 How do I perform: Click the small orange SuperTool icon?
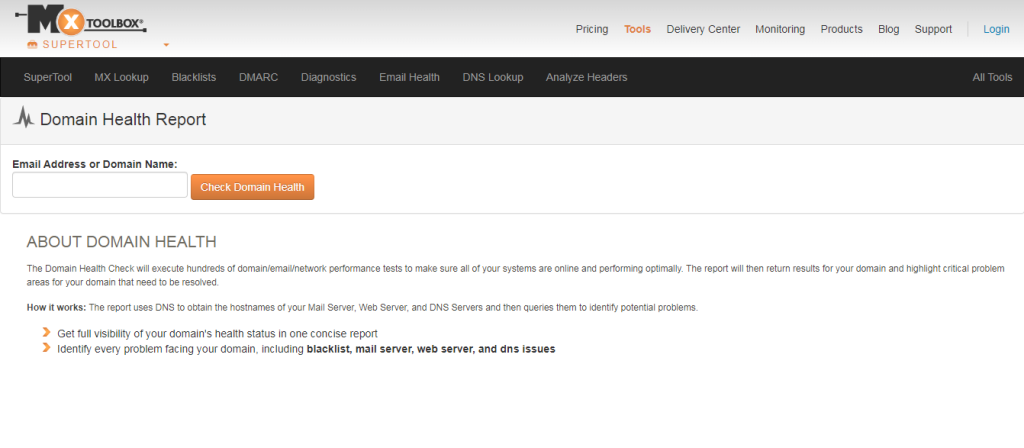tap(32, 45)
